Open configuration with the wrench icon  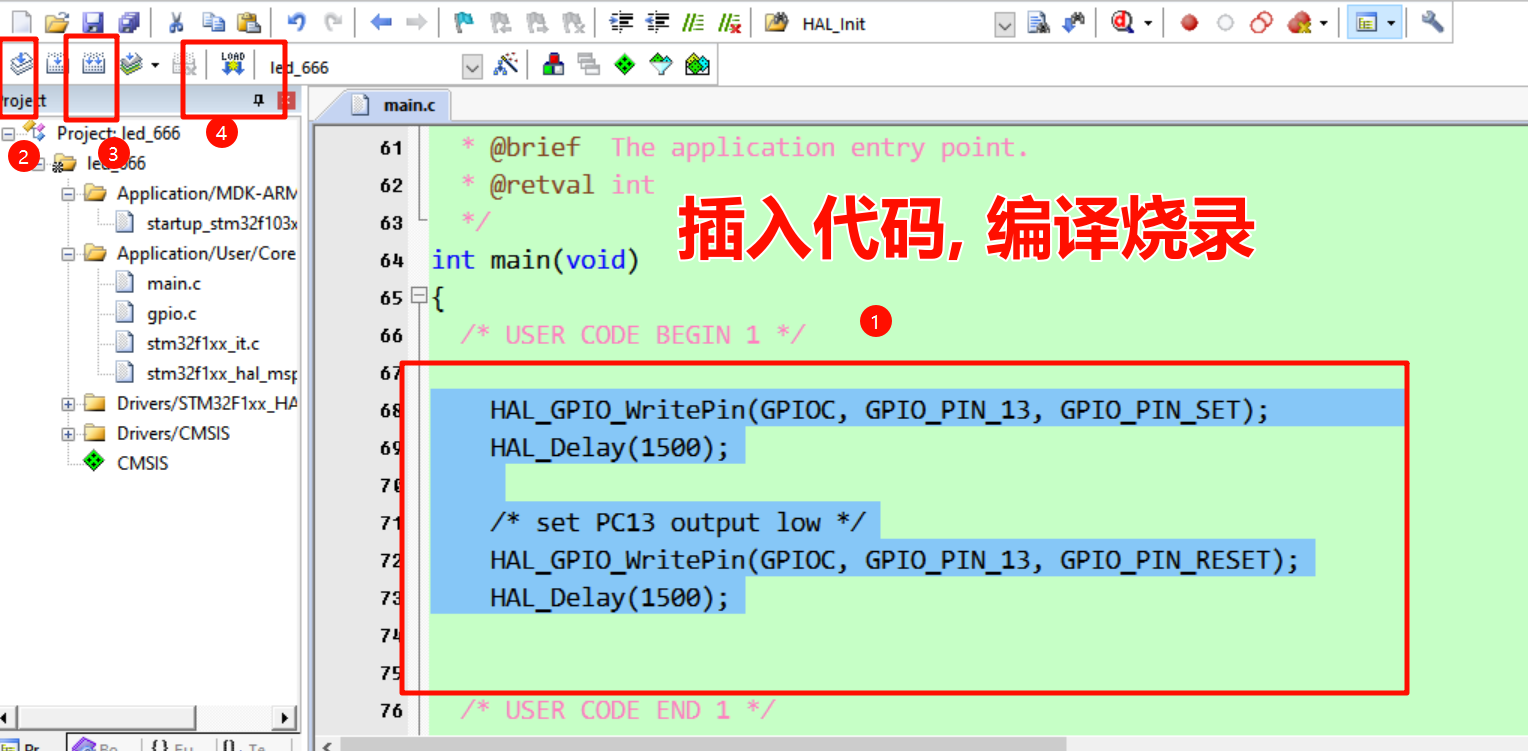click(1432, 23)
